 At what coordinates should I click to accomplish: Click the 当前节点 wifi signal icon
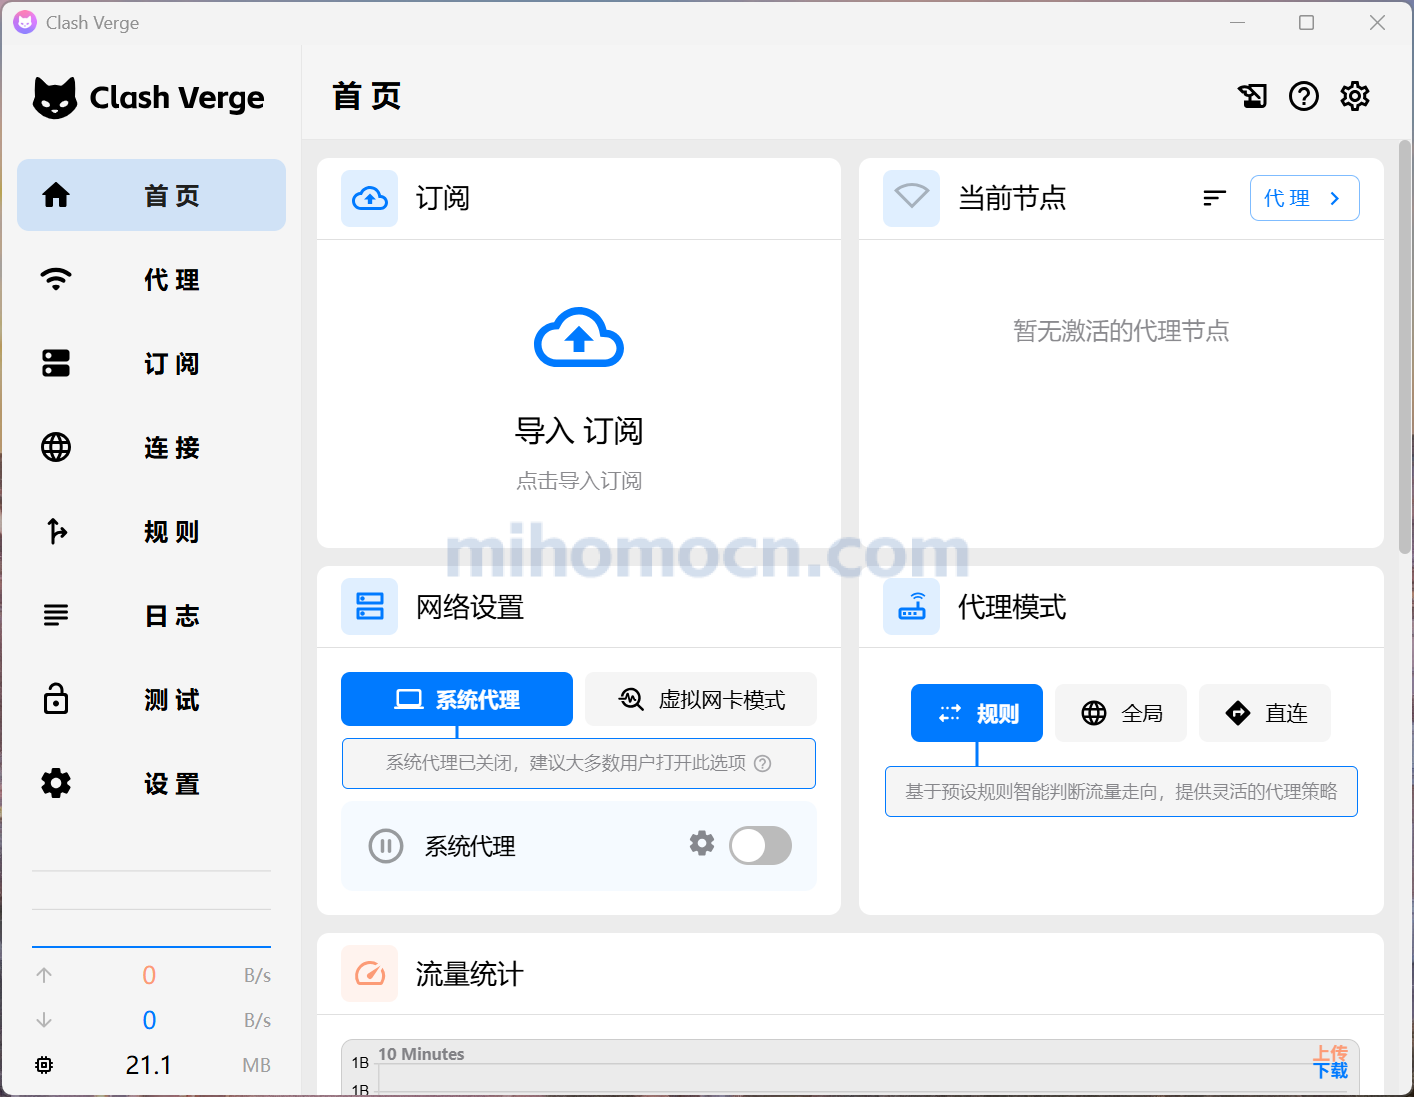pos(912,198)
